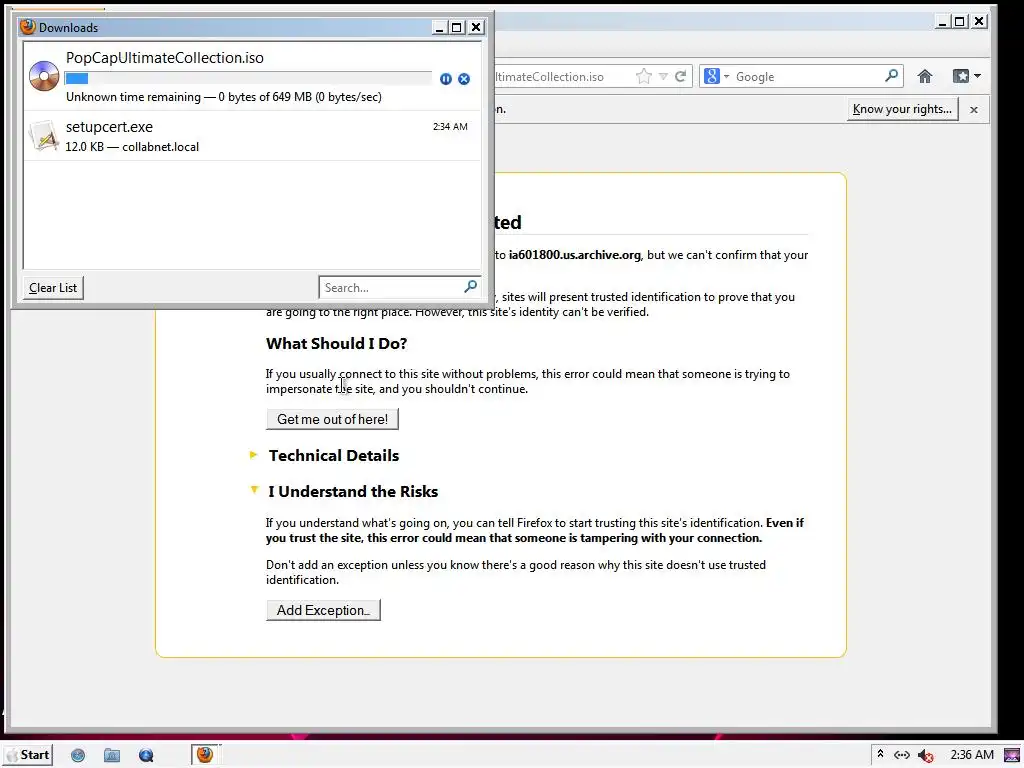The image size is (1024, 768).
Task: Close the Downloads window
Action: (x=476, y=27)
